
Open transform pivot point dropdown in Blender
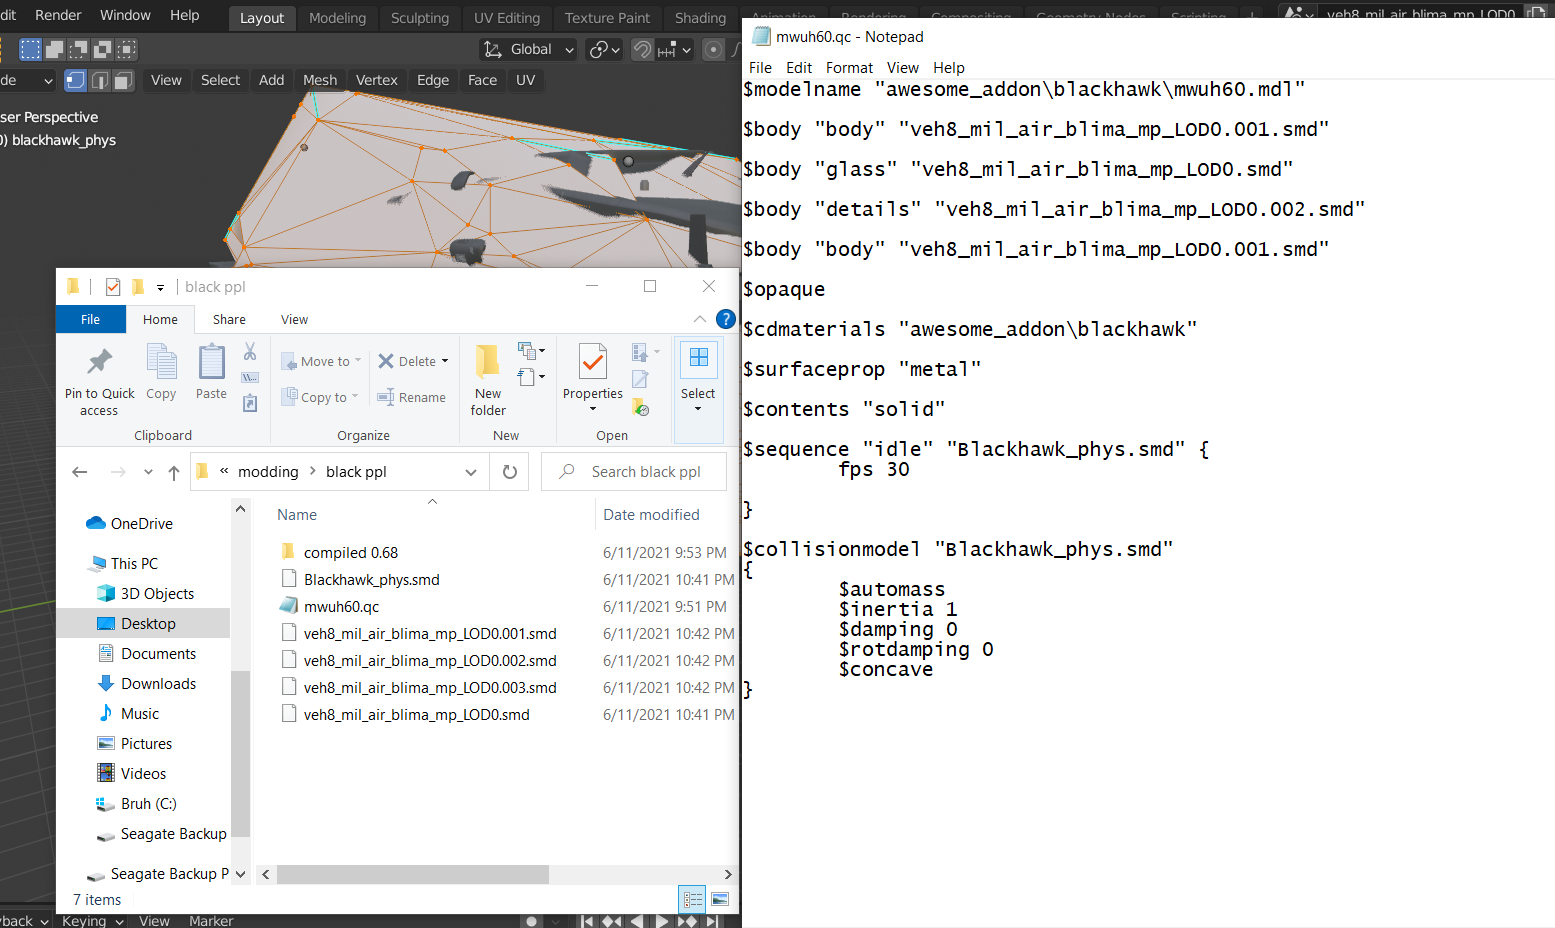click(x=605, y=49)
